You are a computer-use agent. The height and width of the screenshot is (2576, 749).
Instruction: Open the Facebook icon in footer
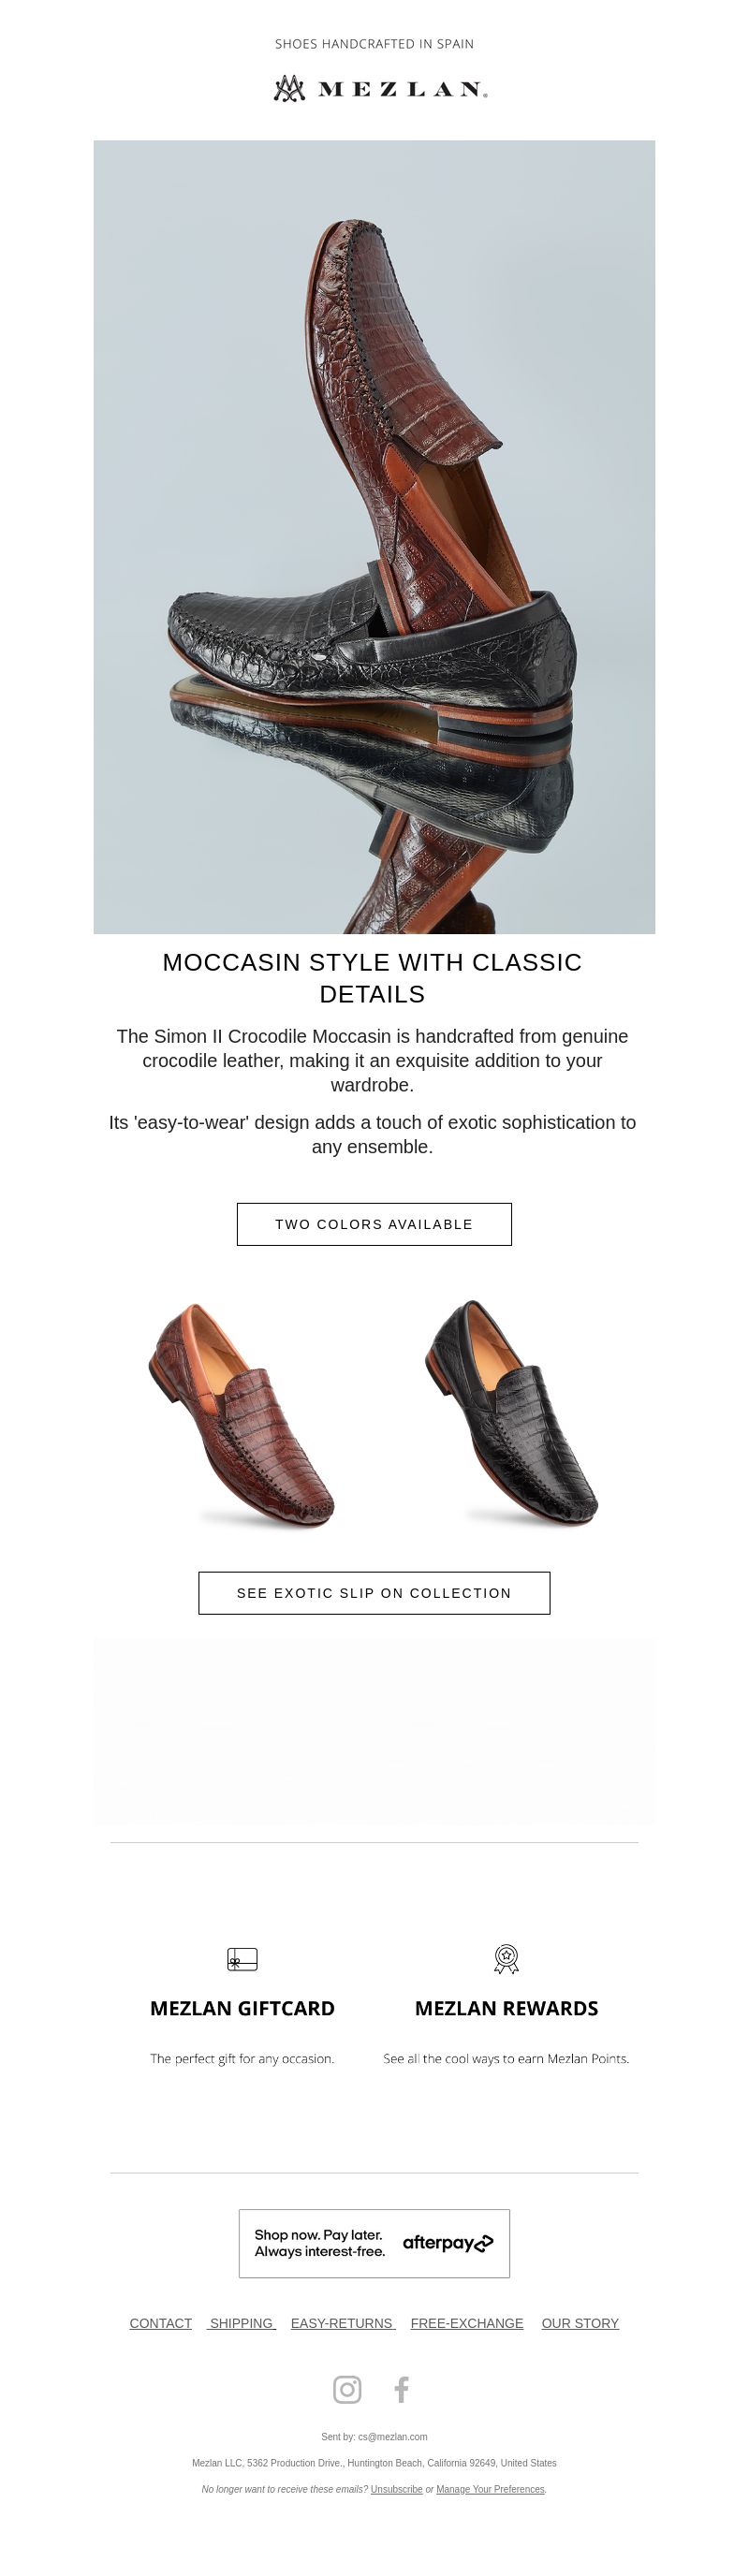click(401, 2389)
